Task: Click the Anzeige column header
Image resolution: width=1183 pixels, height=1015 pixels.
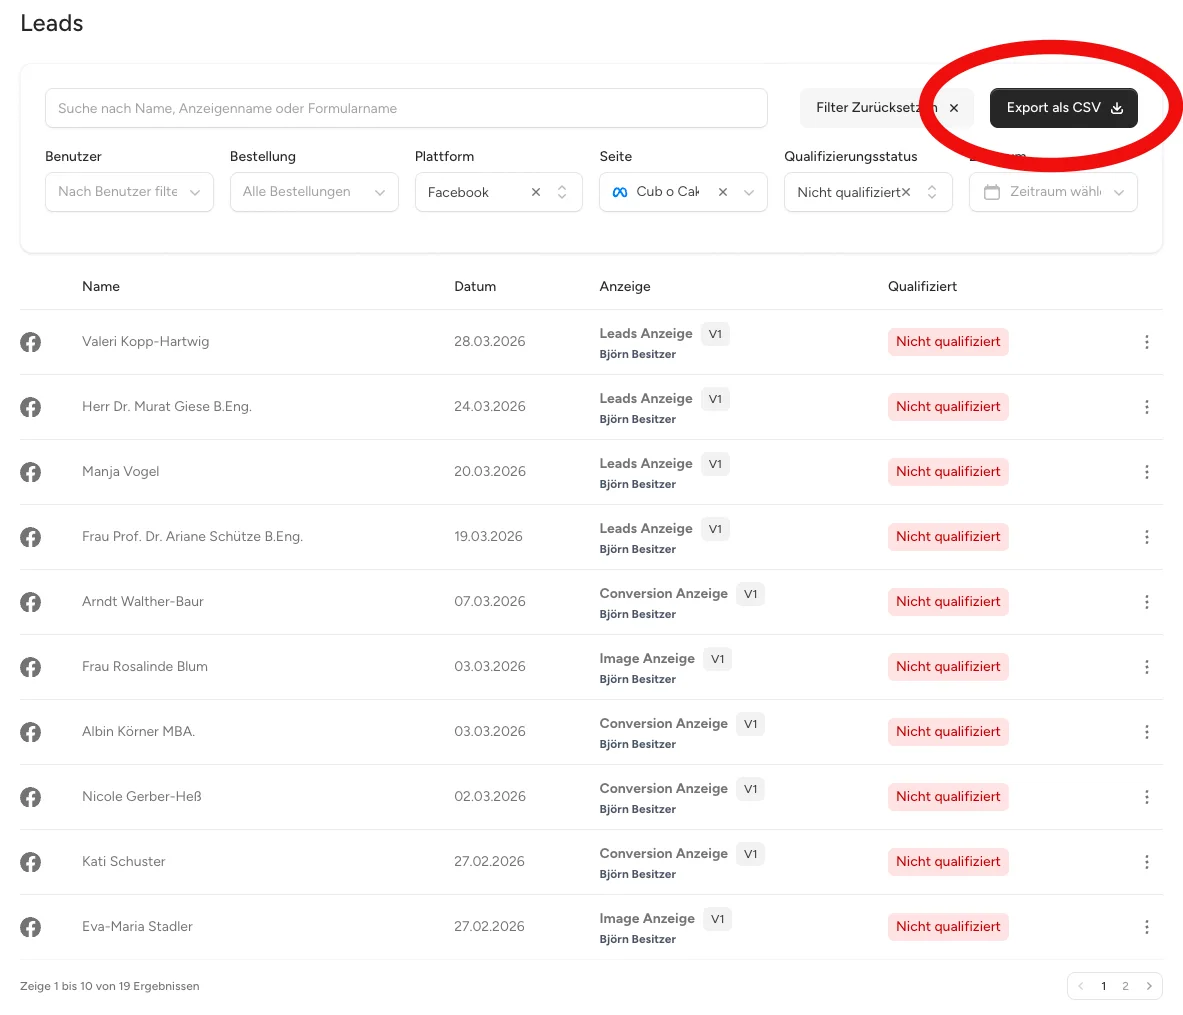Action: [625, 287]
